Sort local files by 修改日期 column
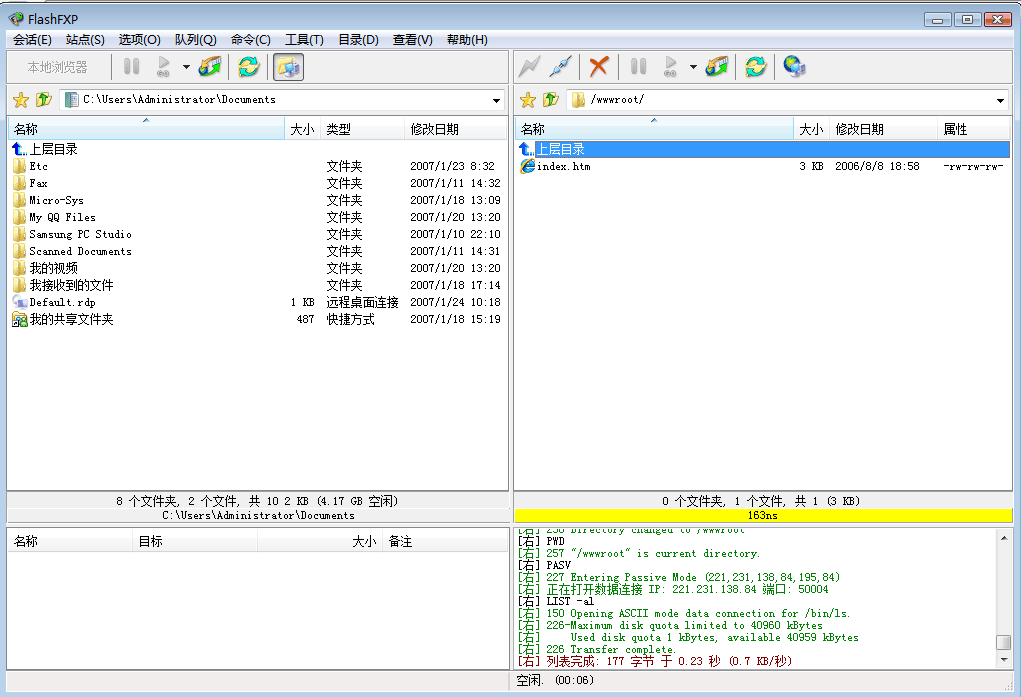 (434, 129)
